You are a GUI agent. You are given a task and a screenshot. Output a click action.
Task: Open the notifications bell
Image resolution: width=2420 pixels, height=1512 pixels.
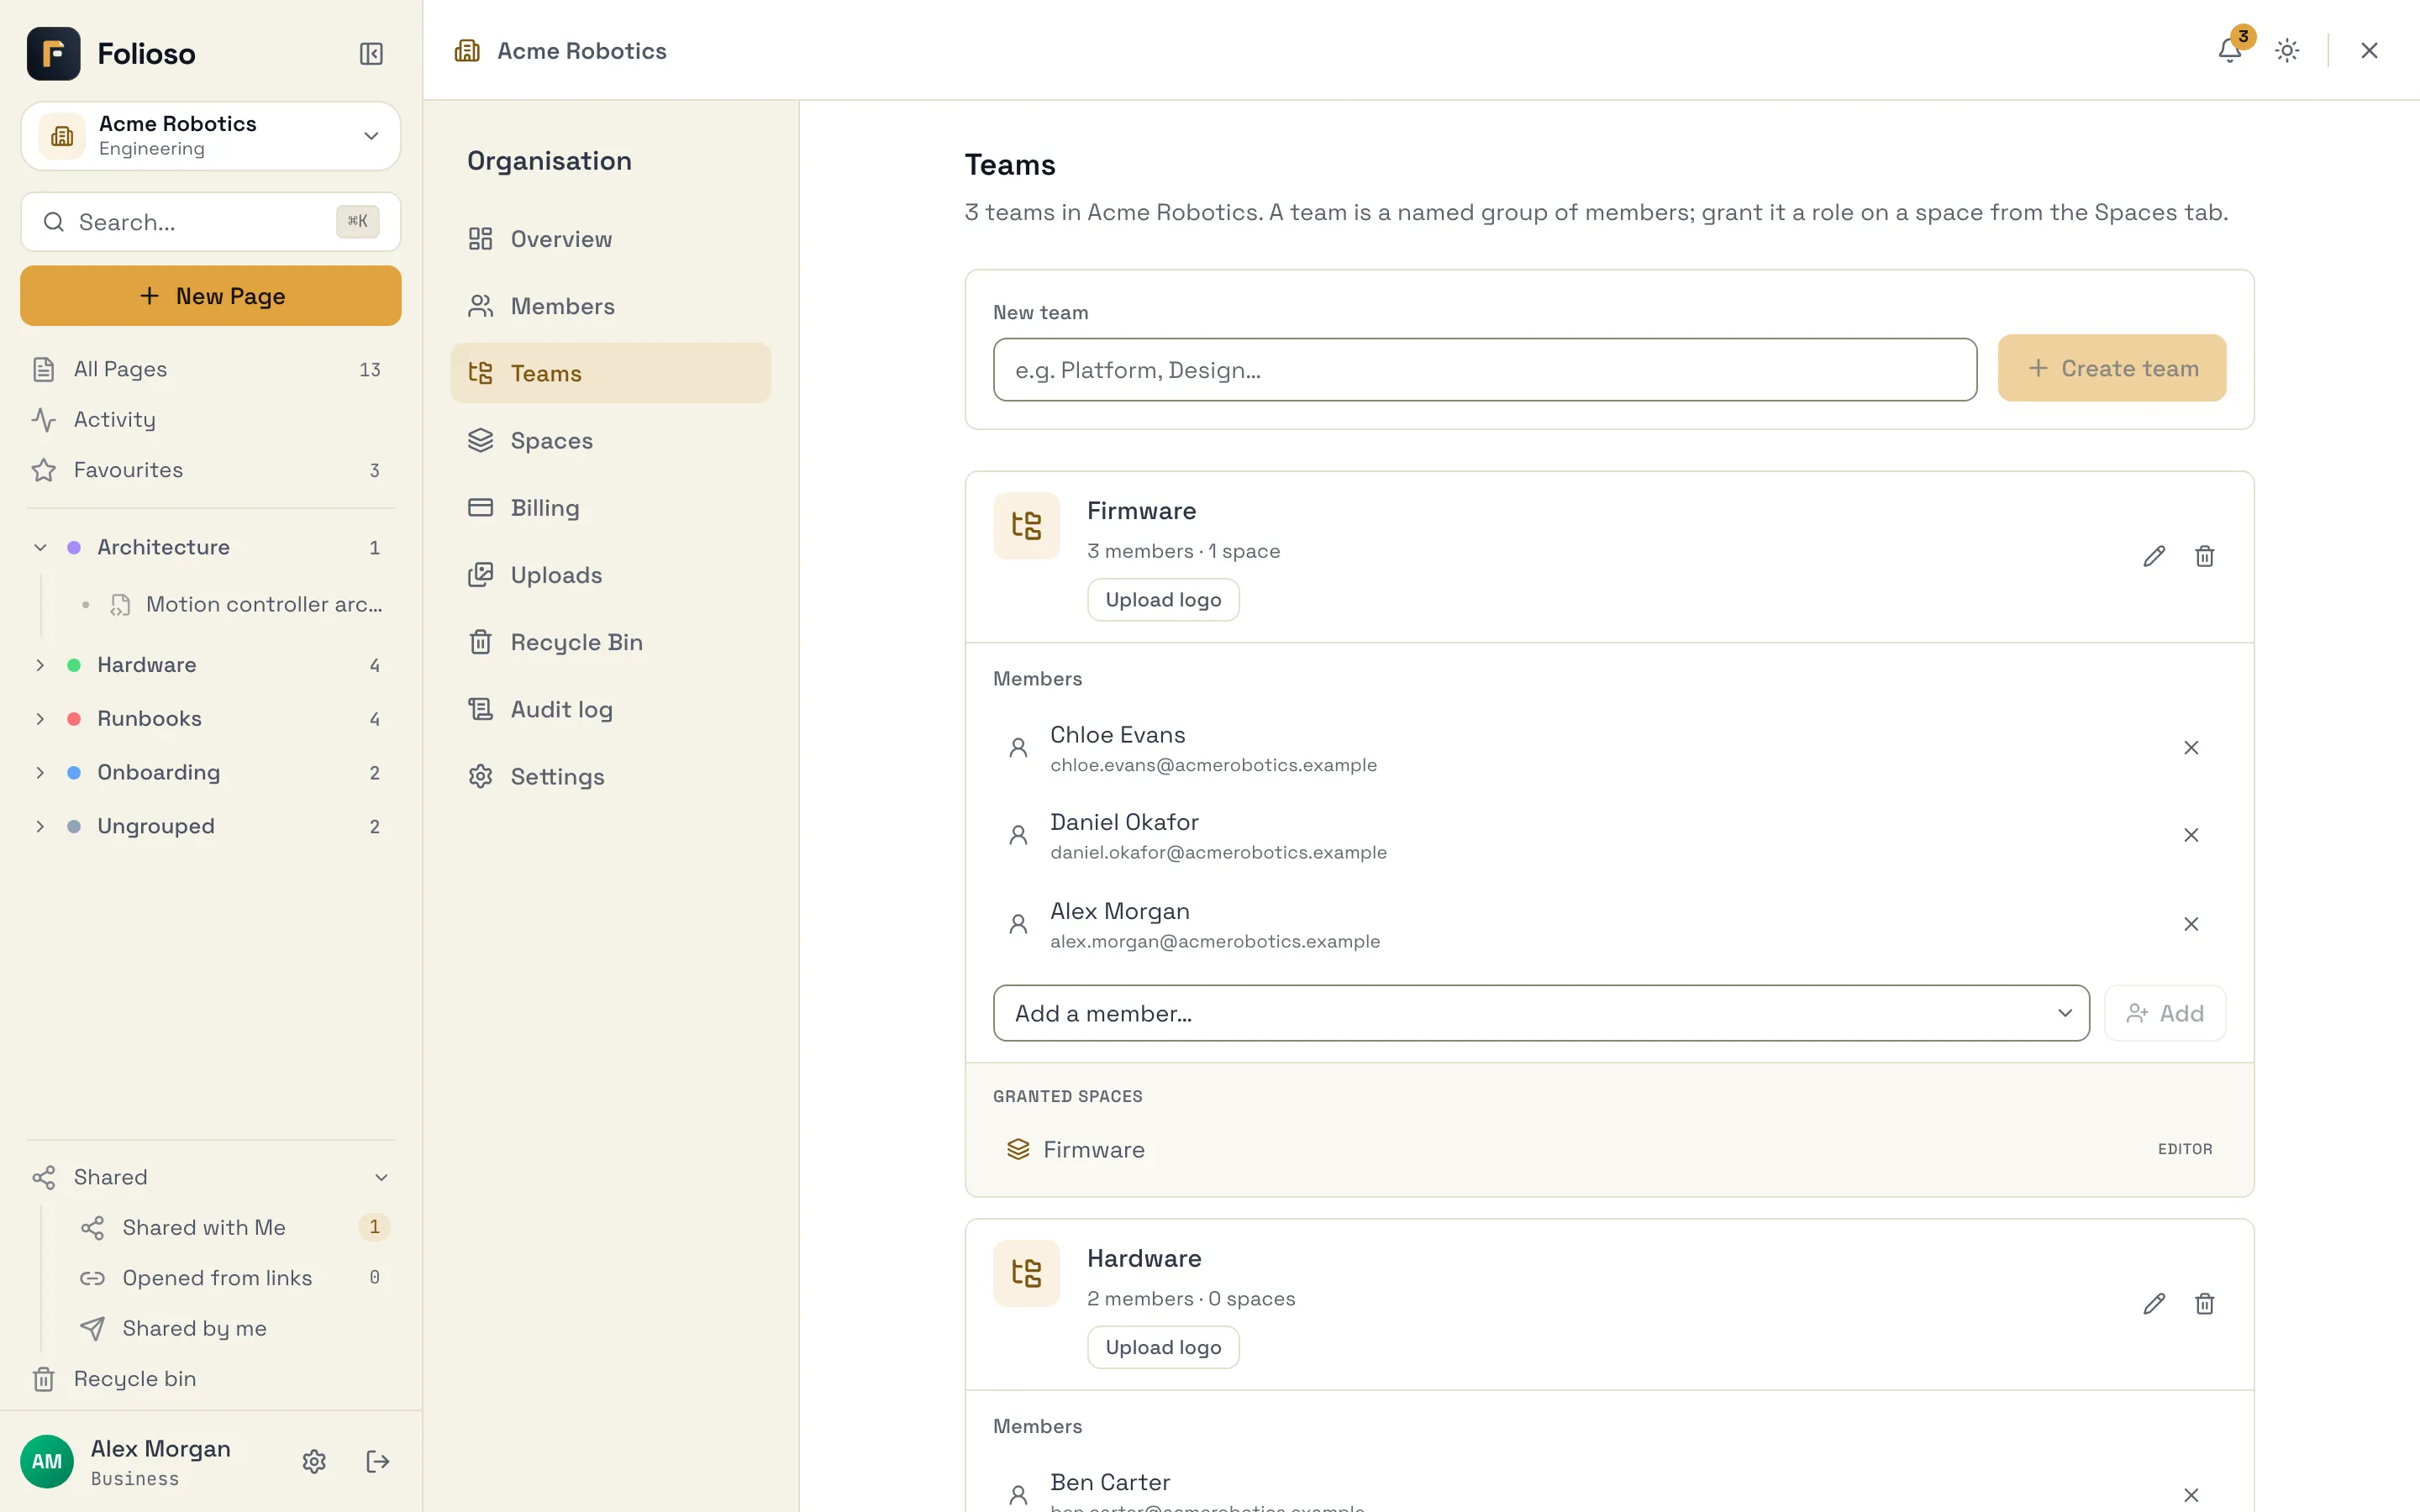click(2229, 50)
